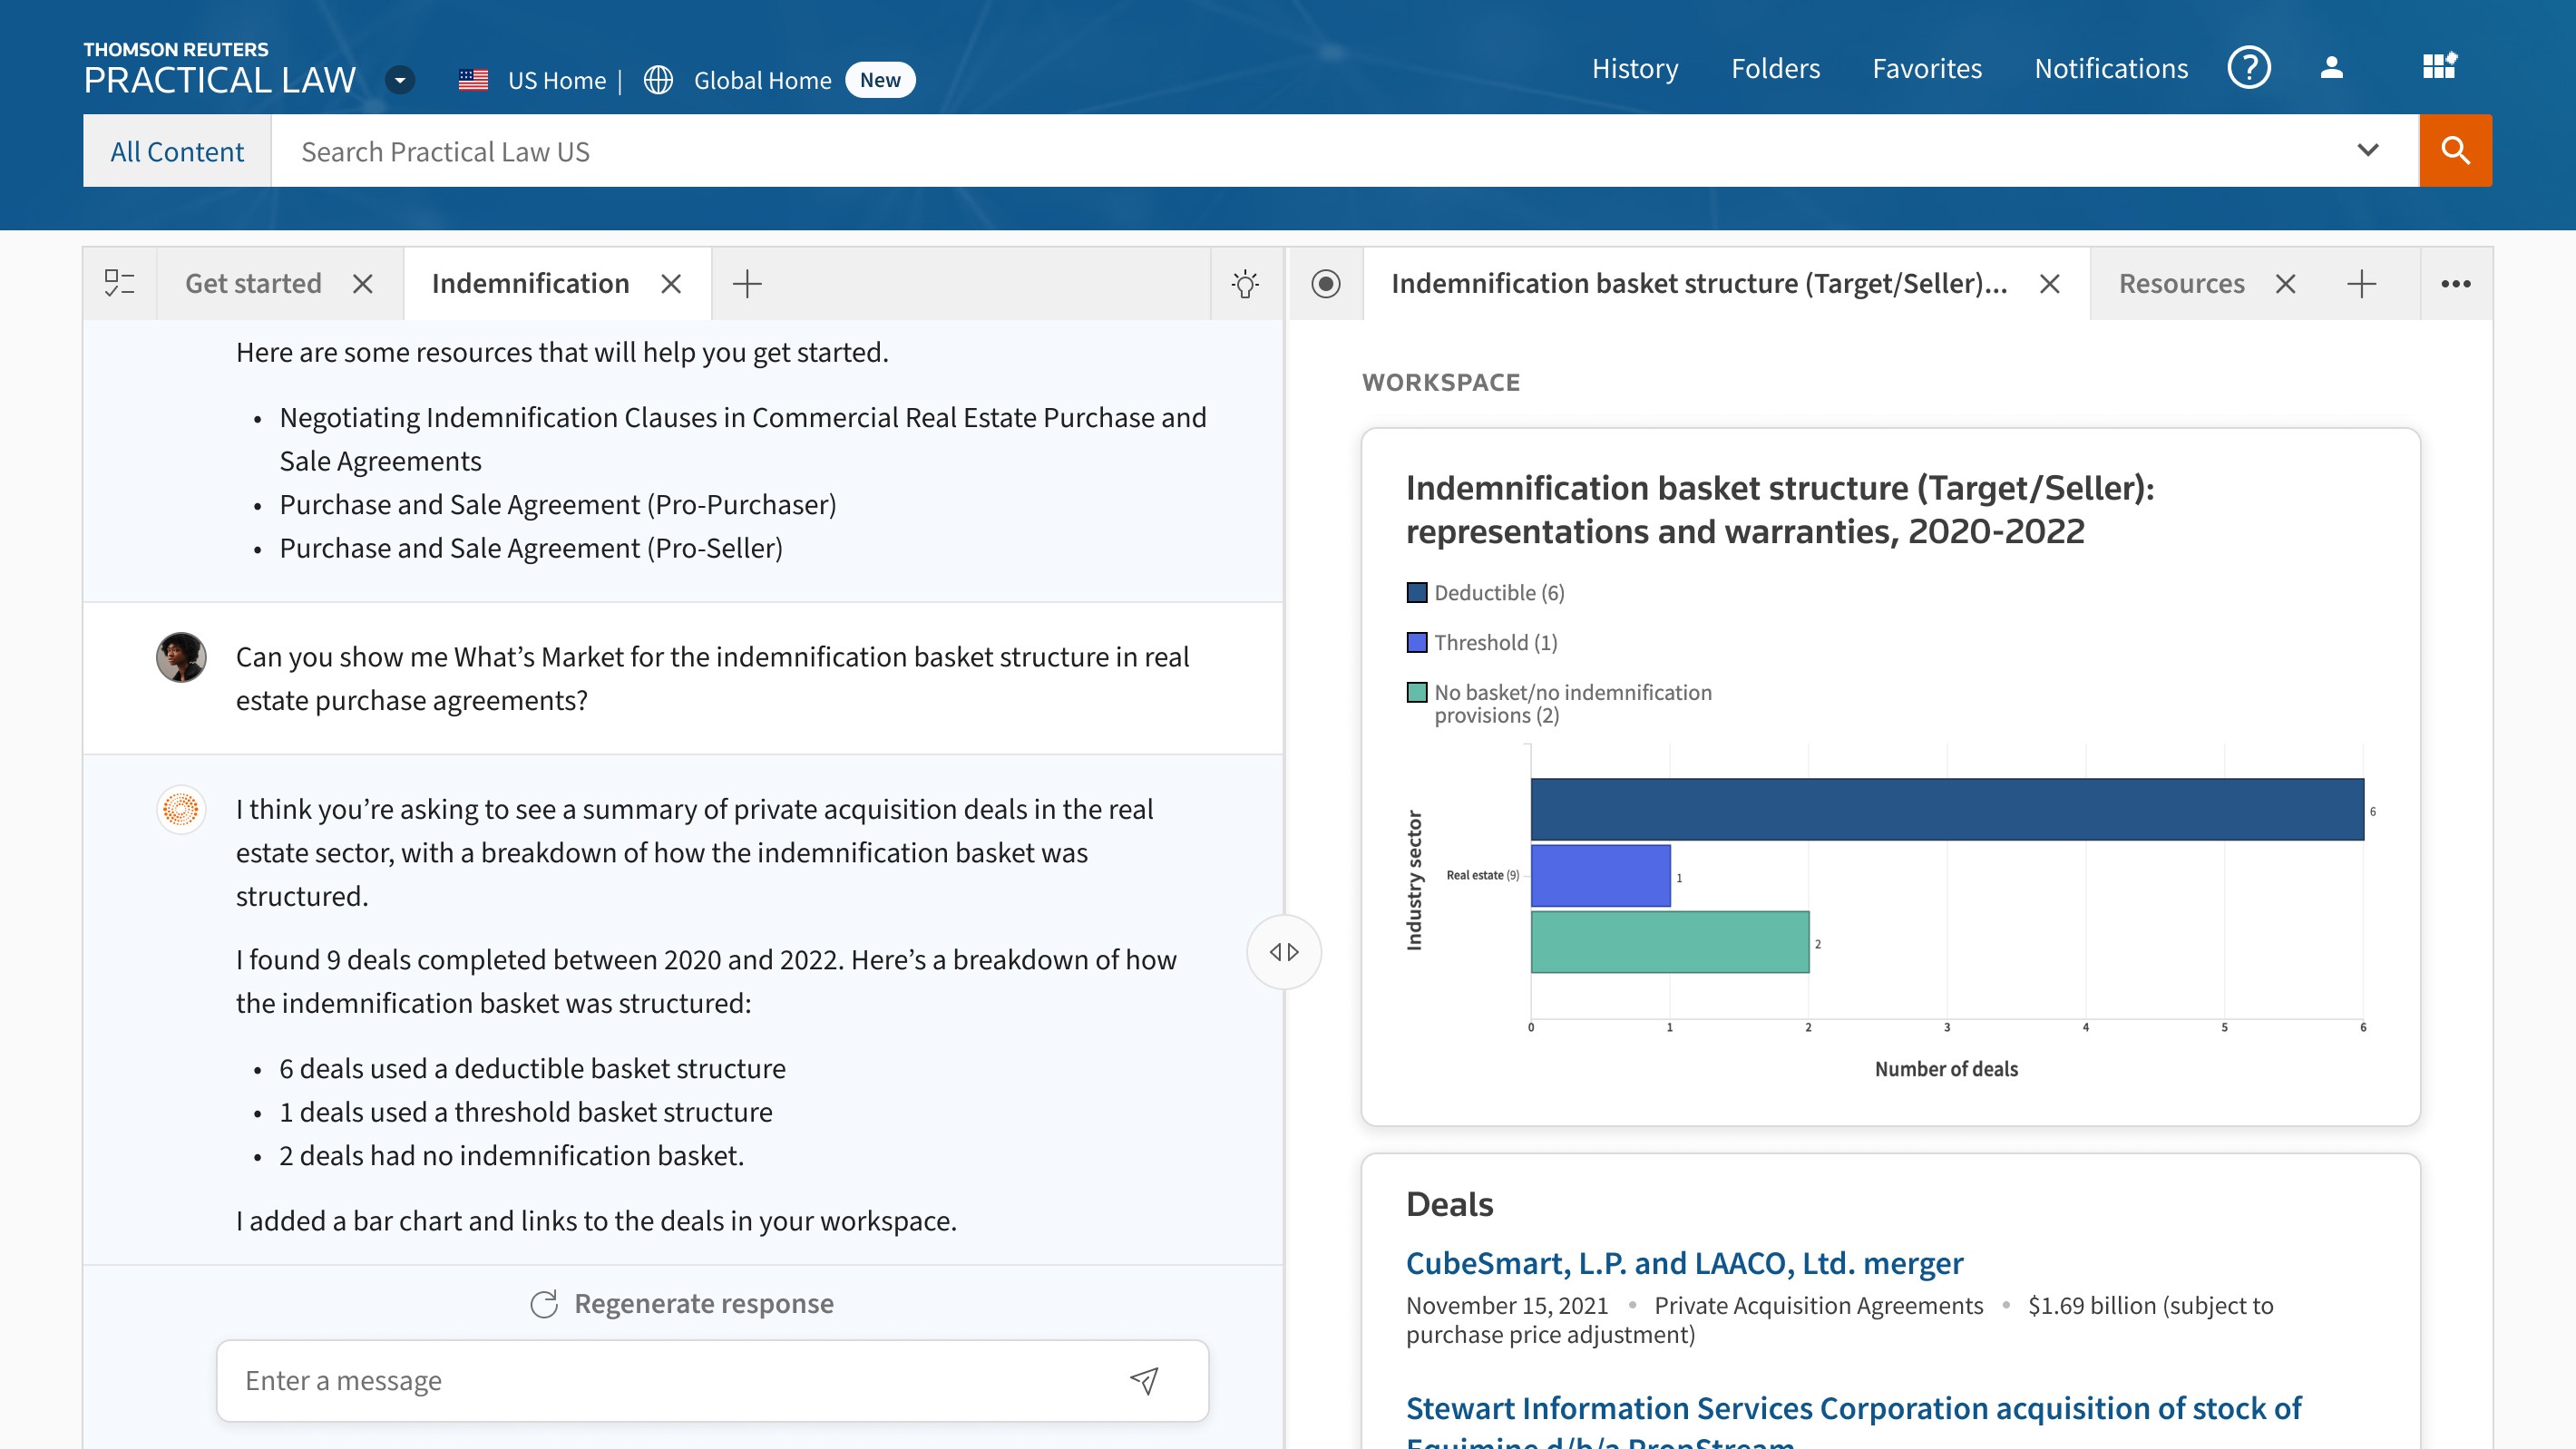Switch to the Indemnification chat tab
The width and height of the screenshot is (2576, 1449).
(529, 283)
